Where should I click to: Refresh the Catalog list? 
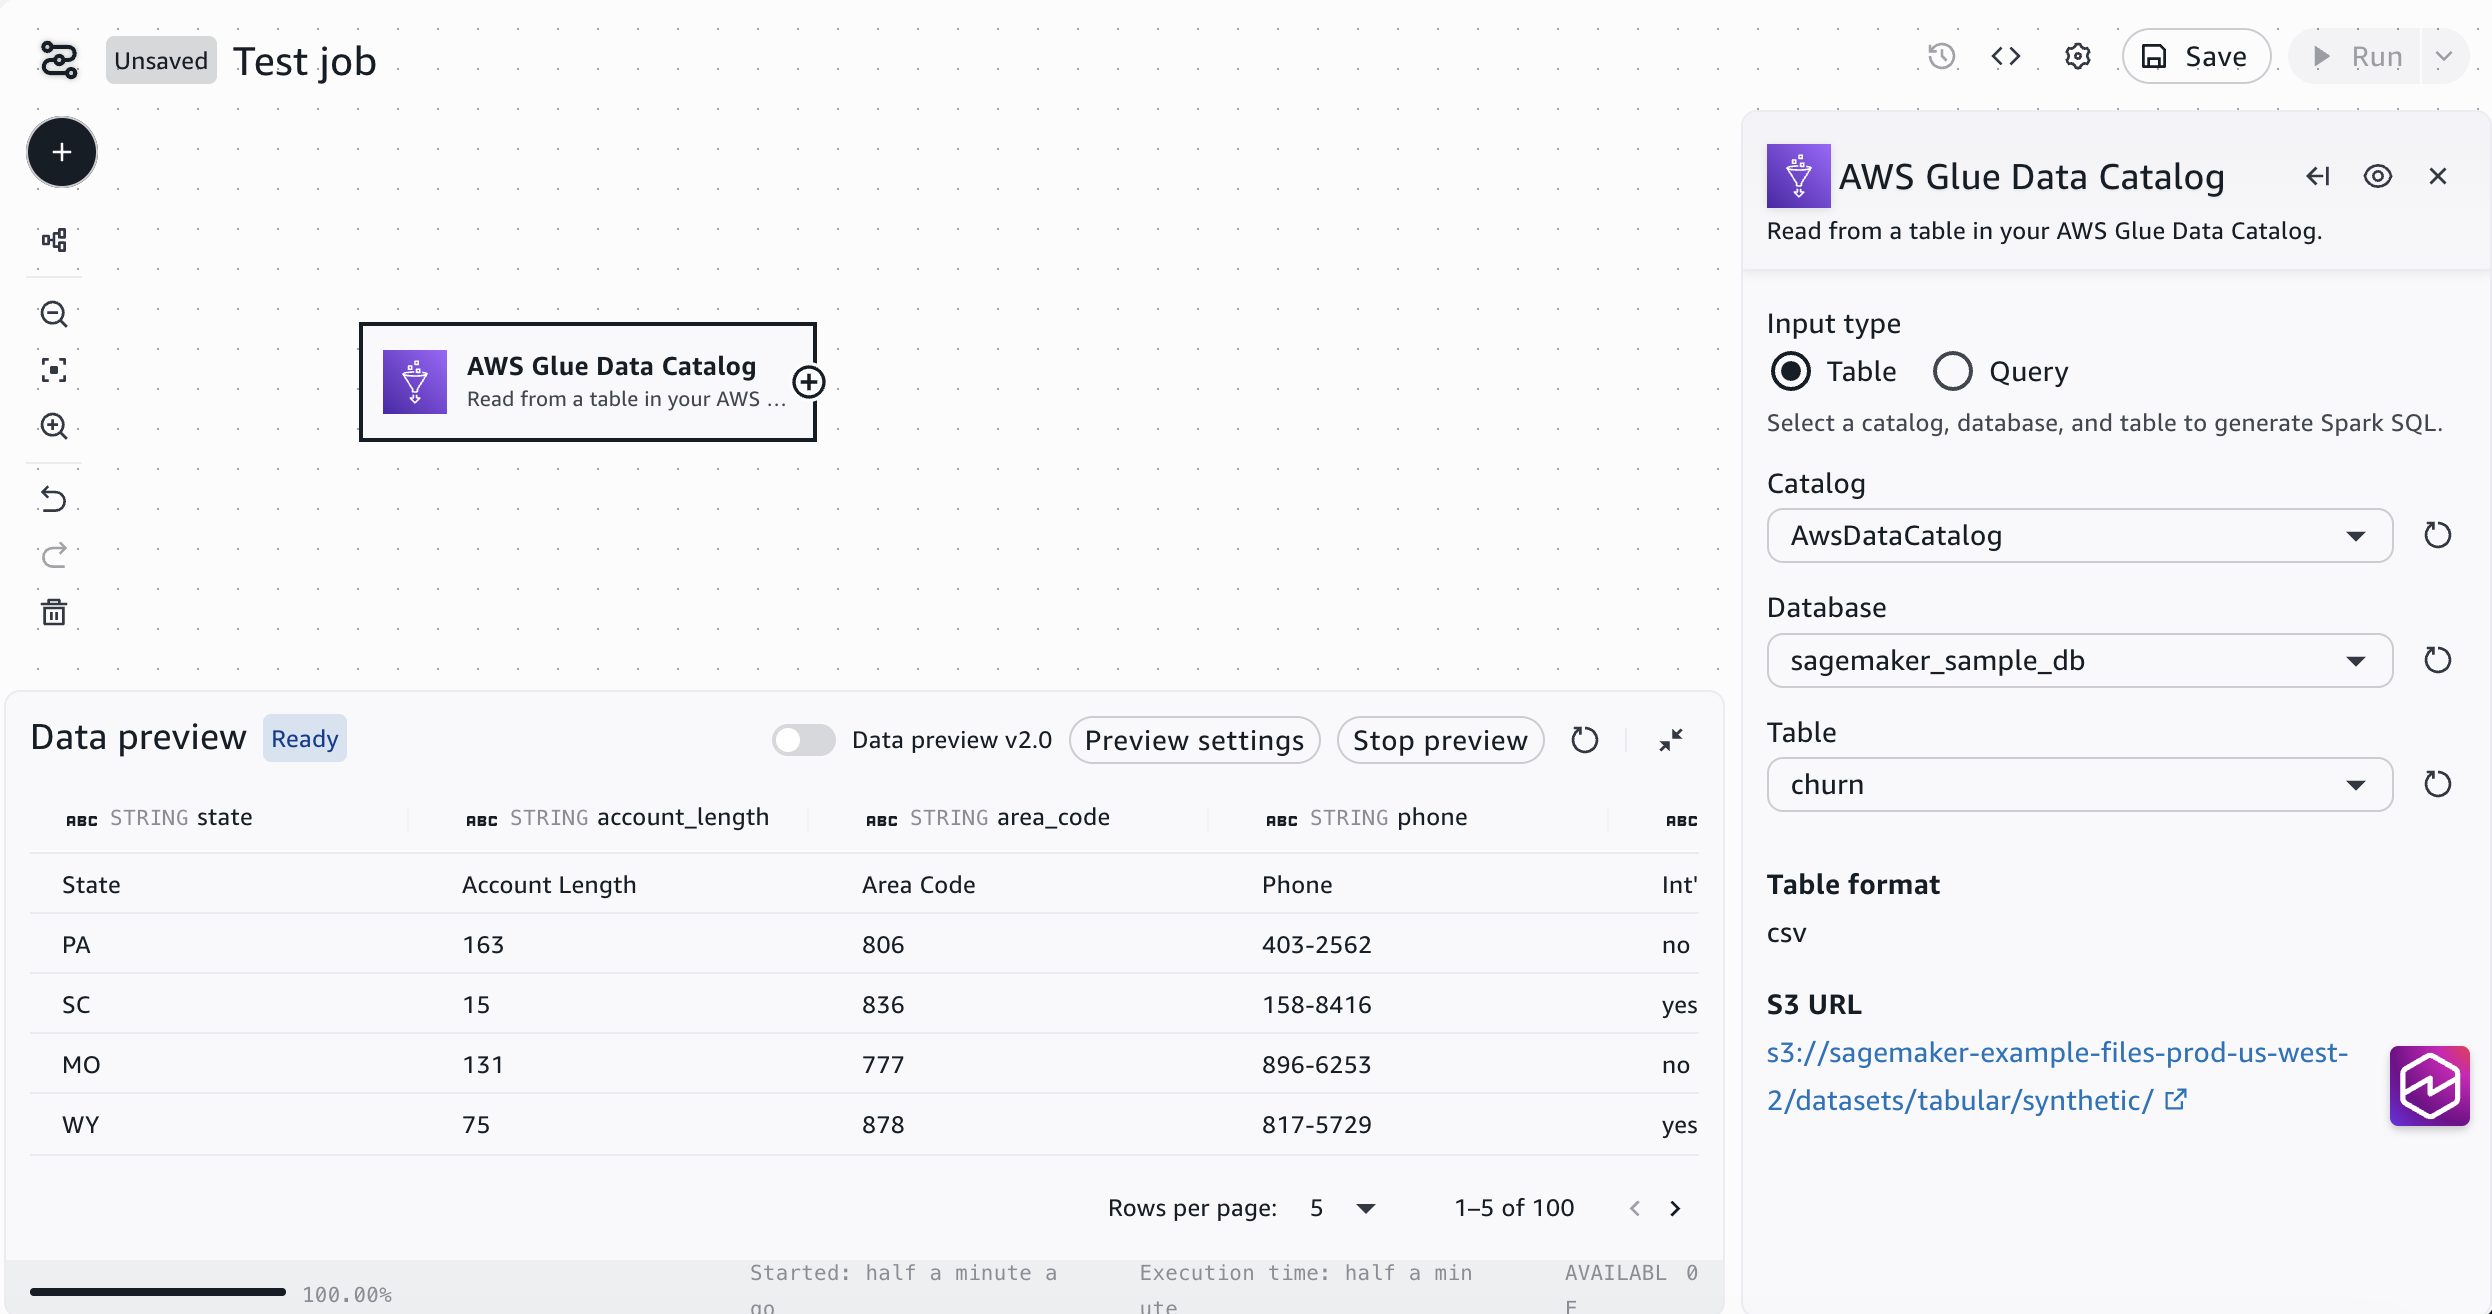(x=2438, y=535)
